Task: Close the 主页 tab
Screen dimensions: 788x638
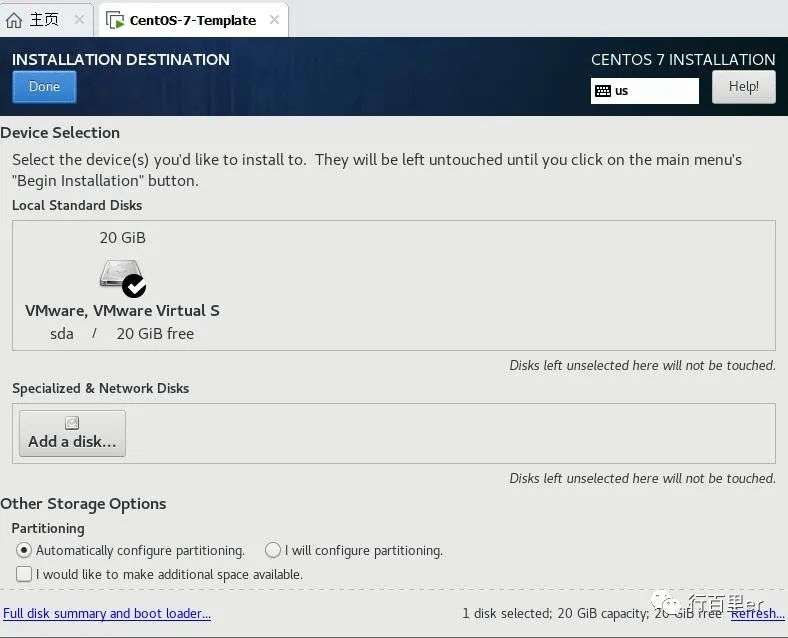Action: coord(79,20)
